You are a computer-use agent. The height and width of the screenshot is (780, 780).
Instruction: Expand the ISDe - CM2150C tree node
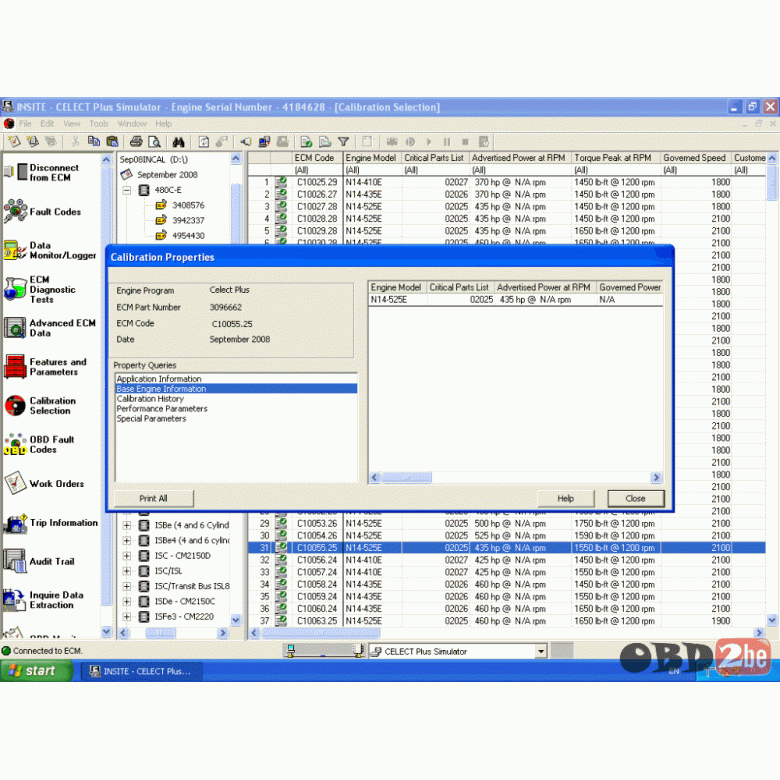point(127,601)
